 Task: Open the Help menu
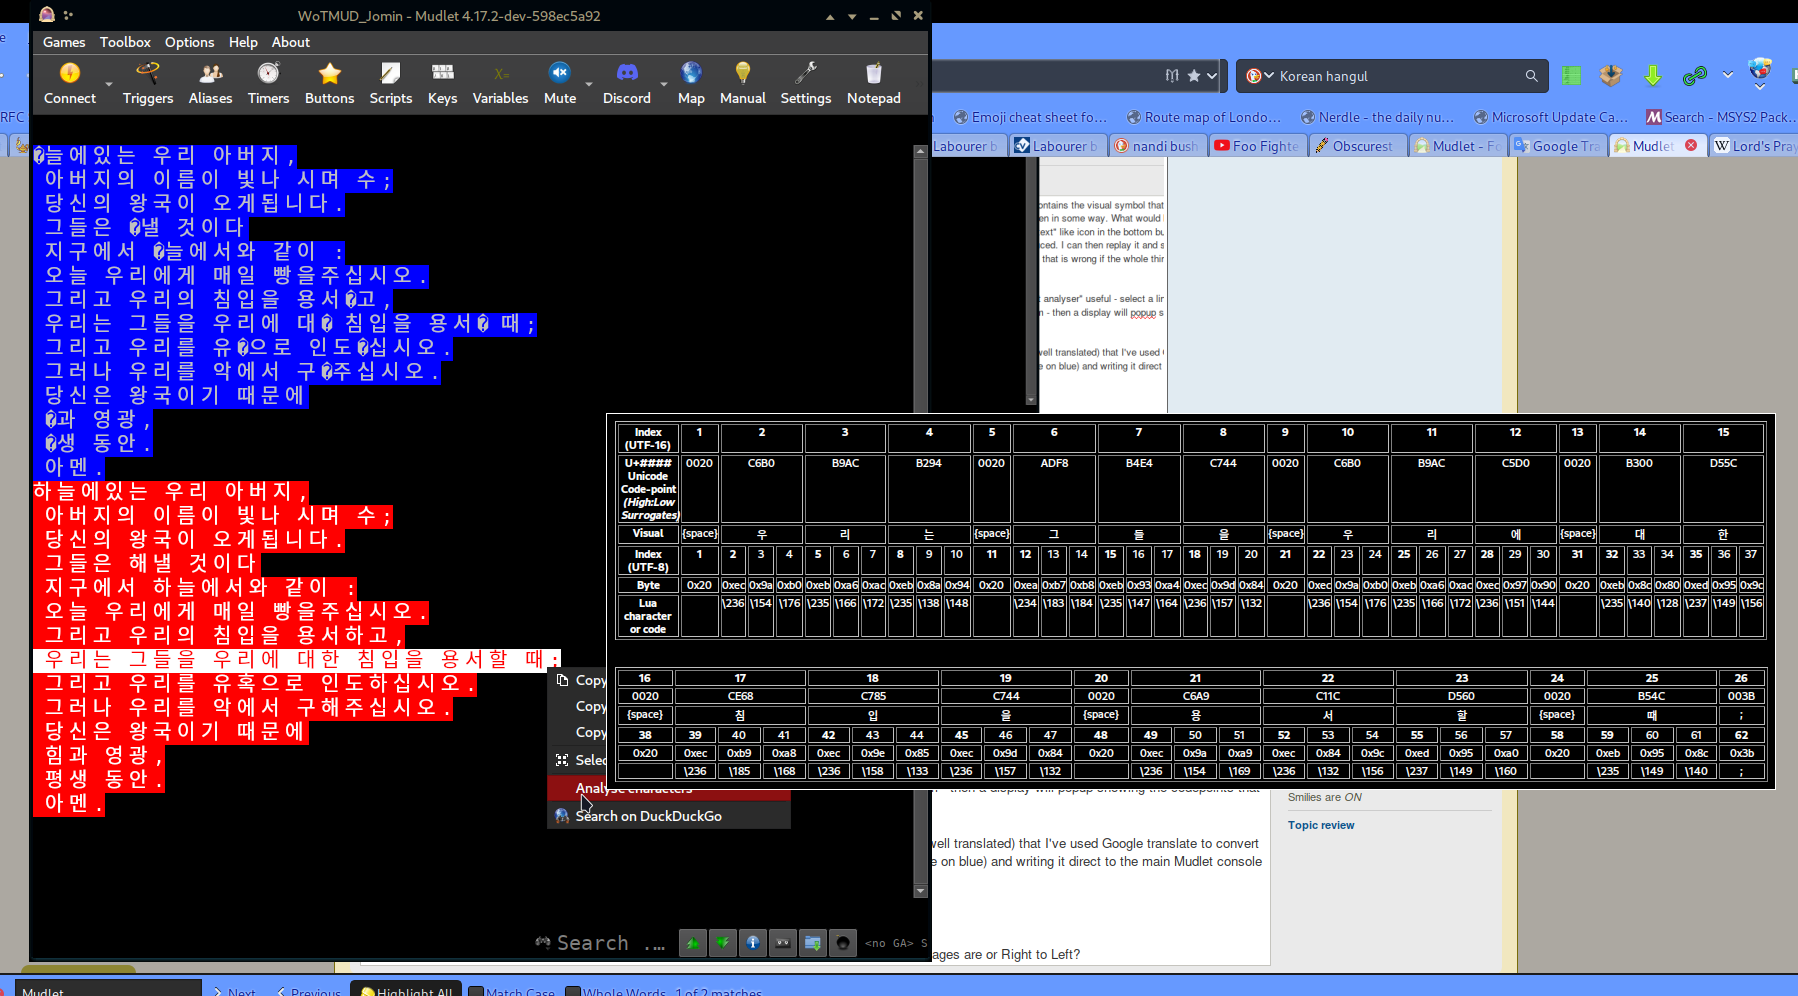click(243, 42)
